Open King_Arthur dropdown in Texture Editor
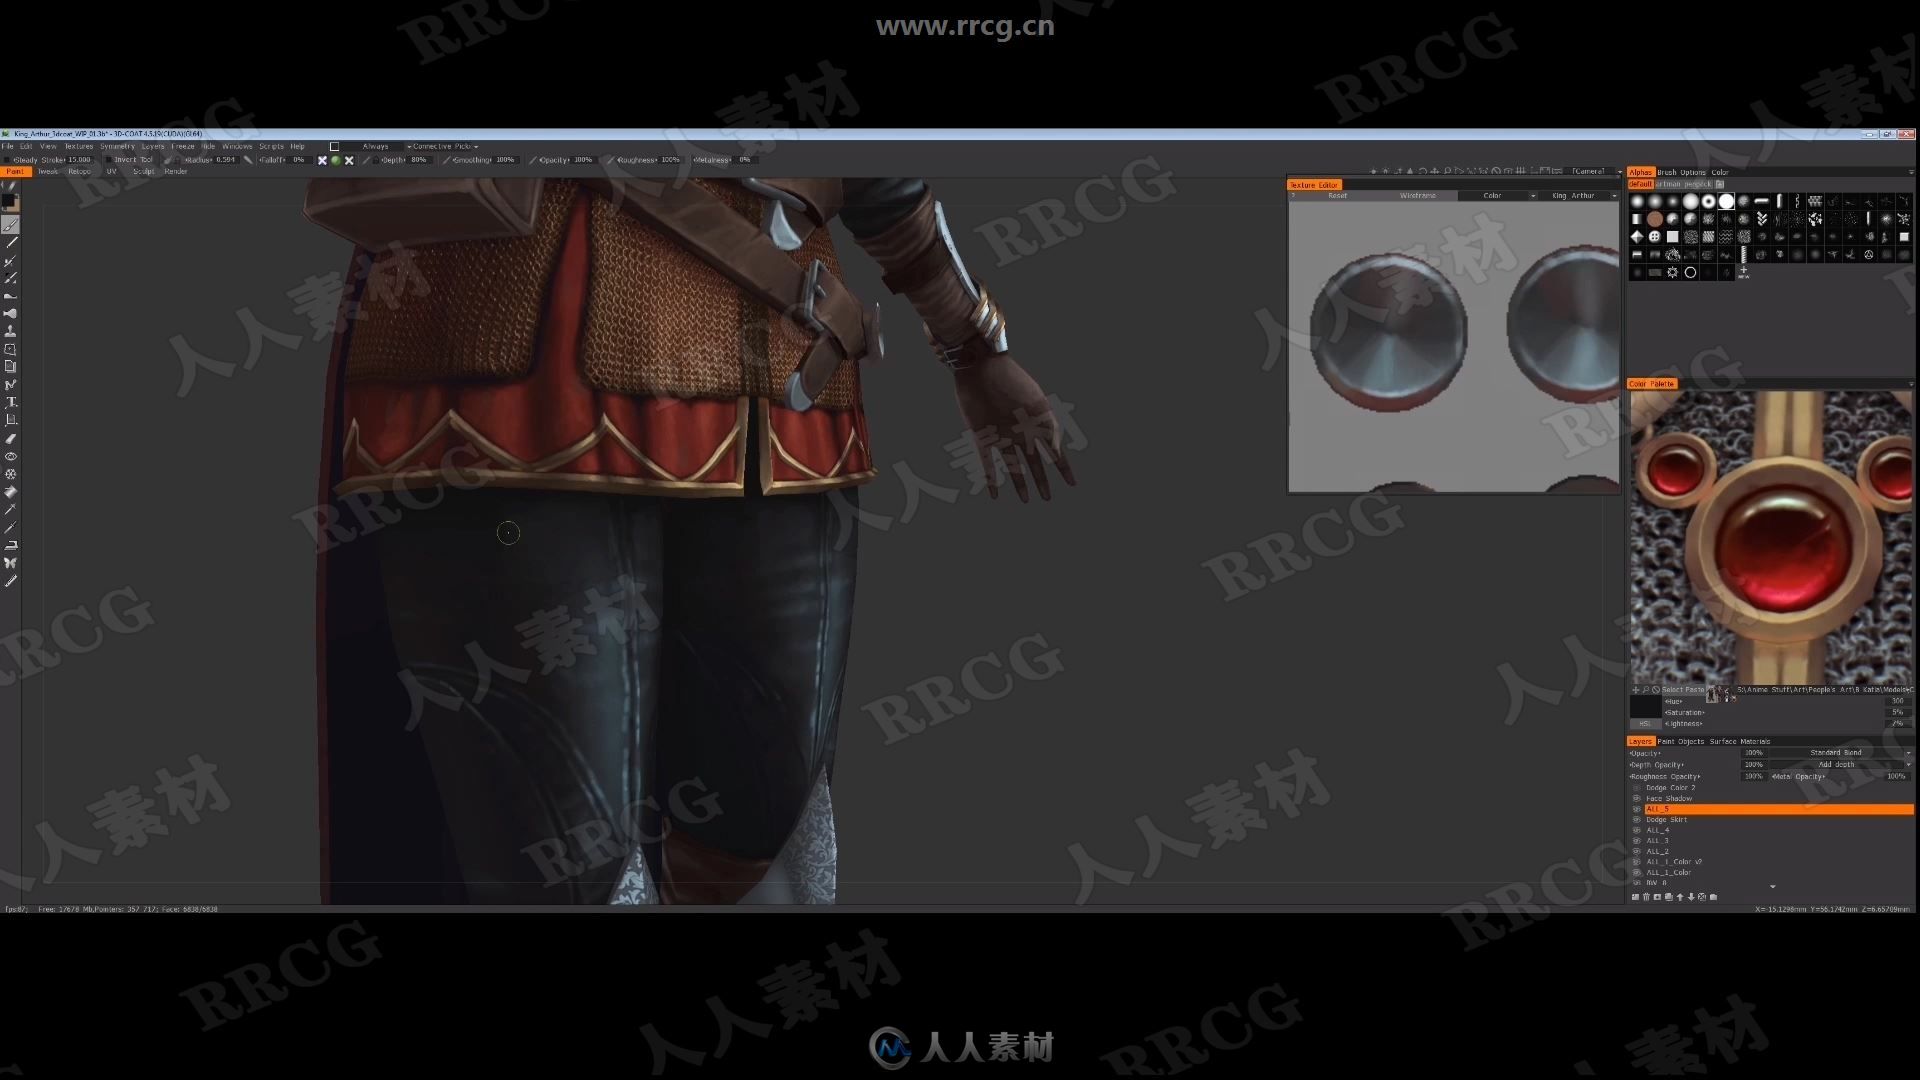The image size is (1920, 1080). [1579, 196]
